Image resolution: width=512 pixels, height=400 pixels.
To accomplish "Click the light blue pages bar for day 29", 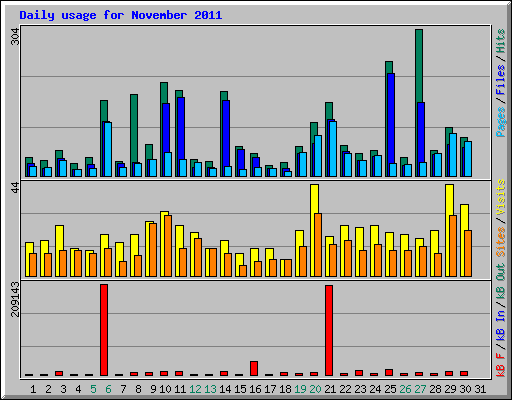I will click(x=453, y=155).
